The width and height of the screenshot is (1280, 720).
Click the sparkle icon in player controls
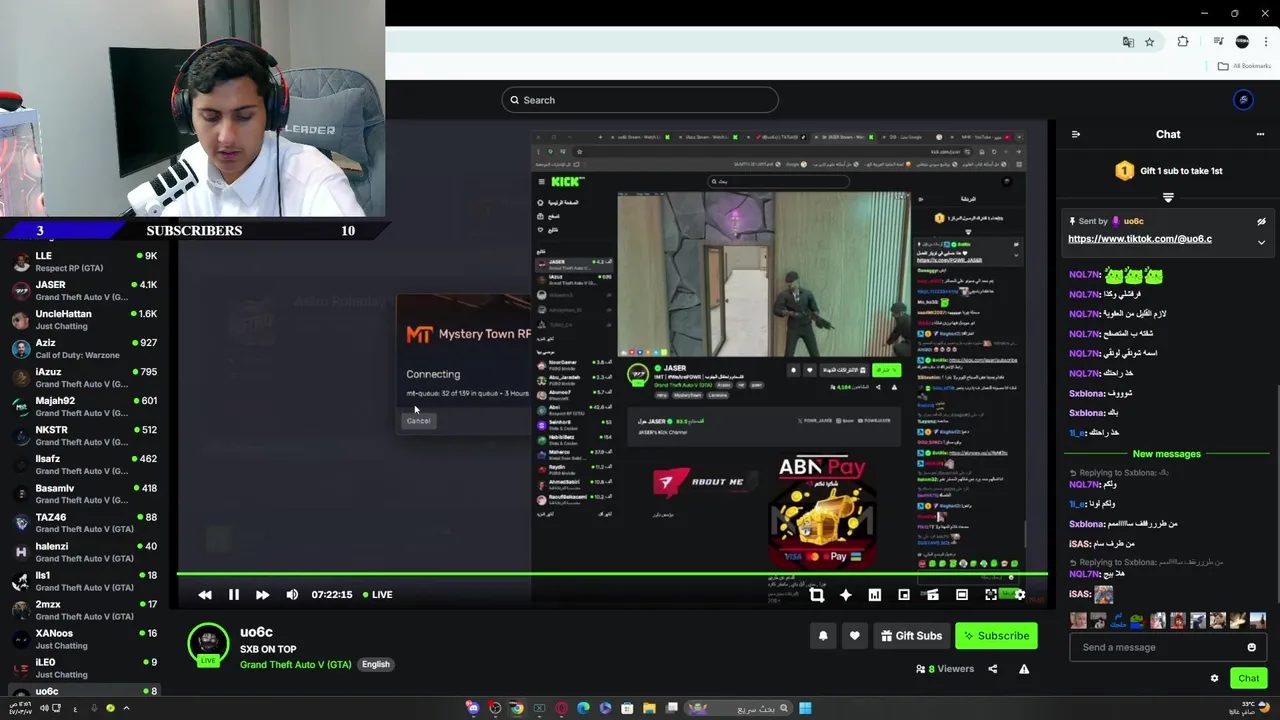click(846, 594)
